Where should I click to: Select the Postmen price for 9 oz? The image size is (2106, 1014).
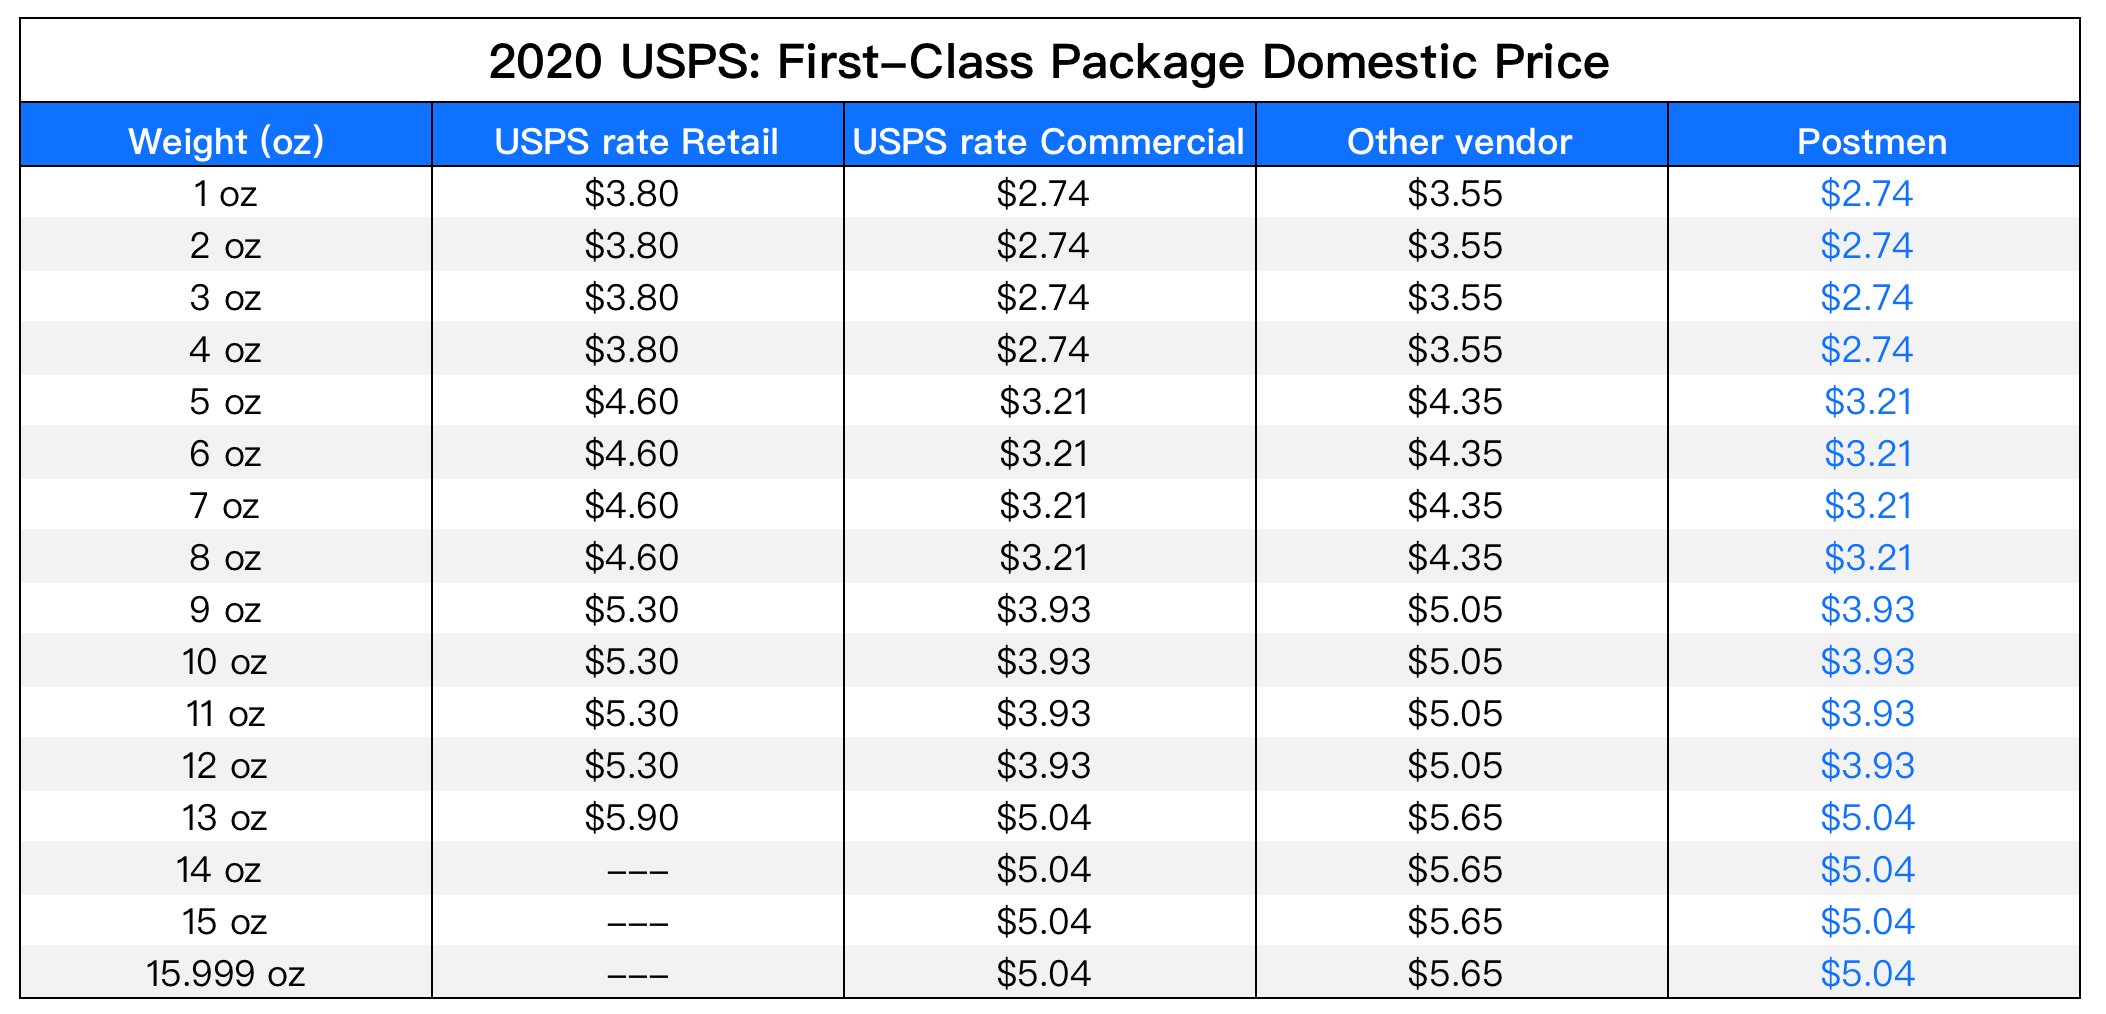click(1866, 609)
